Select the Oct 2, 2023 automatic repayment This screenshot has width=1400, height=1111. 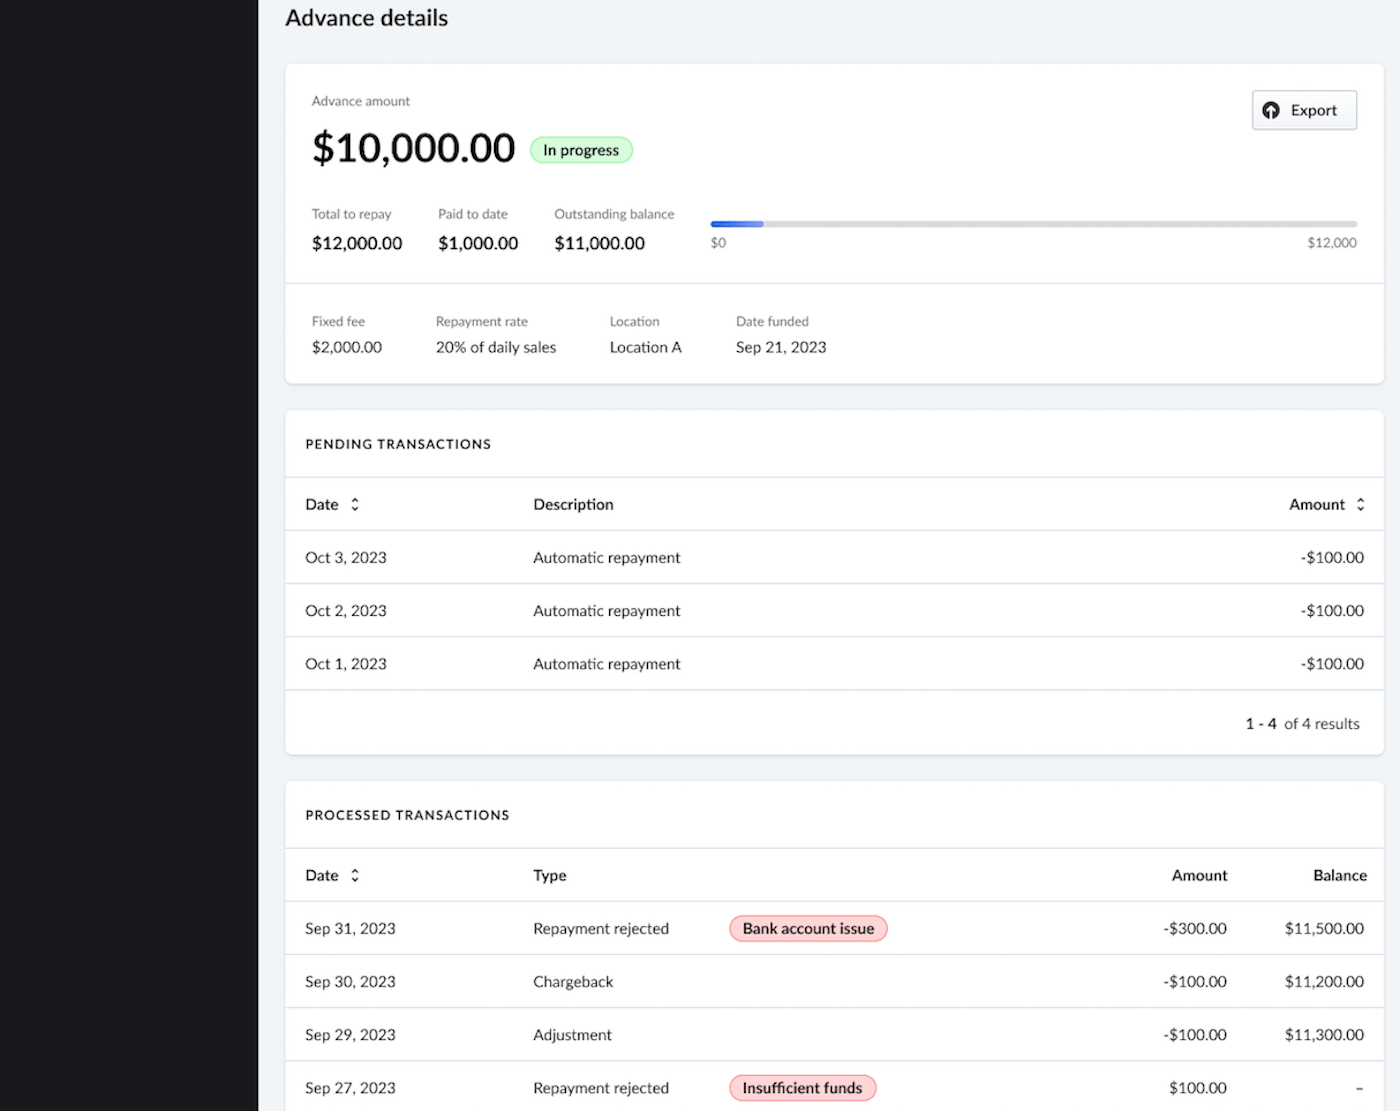click(x=606, y=611)
